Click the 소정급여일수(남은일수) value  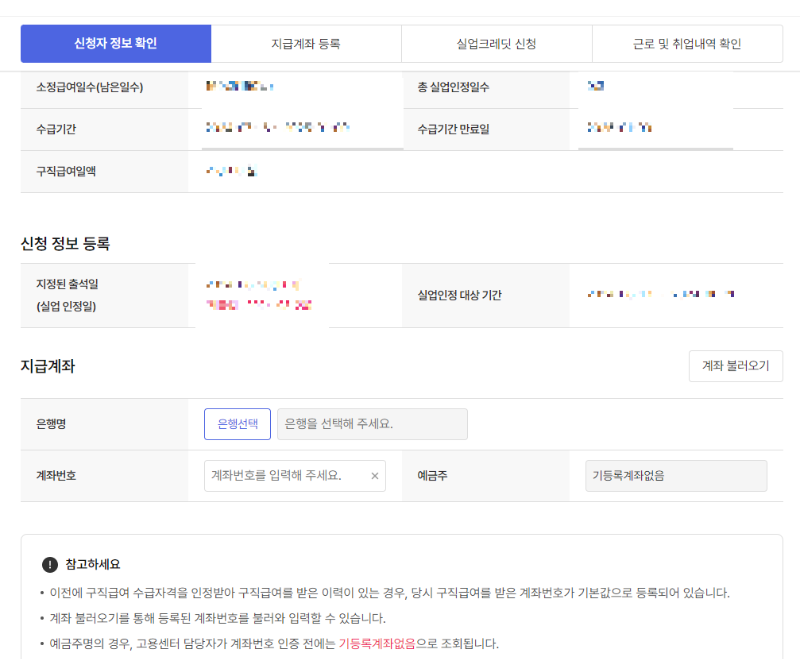240,88
